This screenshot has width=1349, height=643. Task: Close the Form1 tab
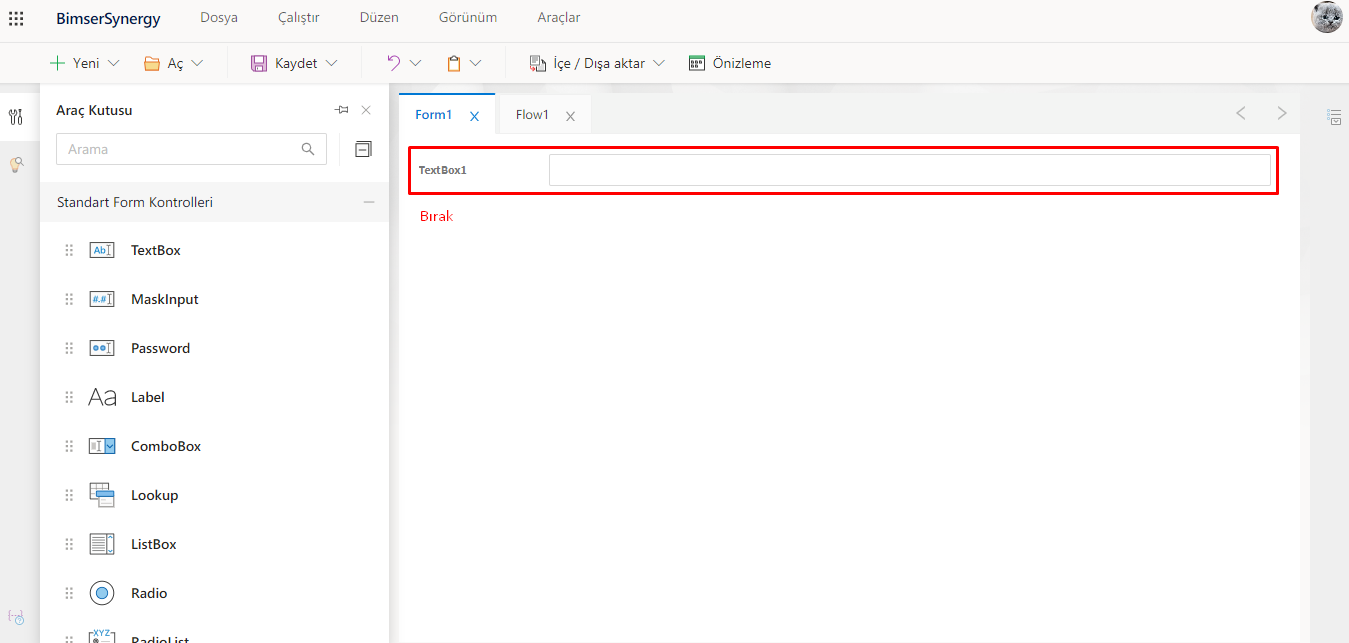[x=475, y=116]
